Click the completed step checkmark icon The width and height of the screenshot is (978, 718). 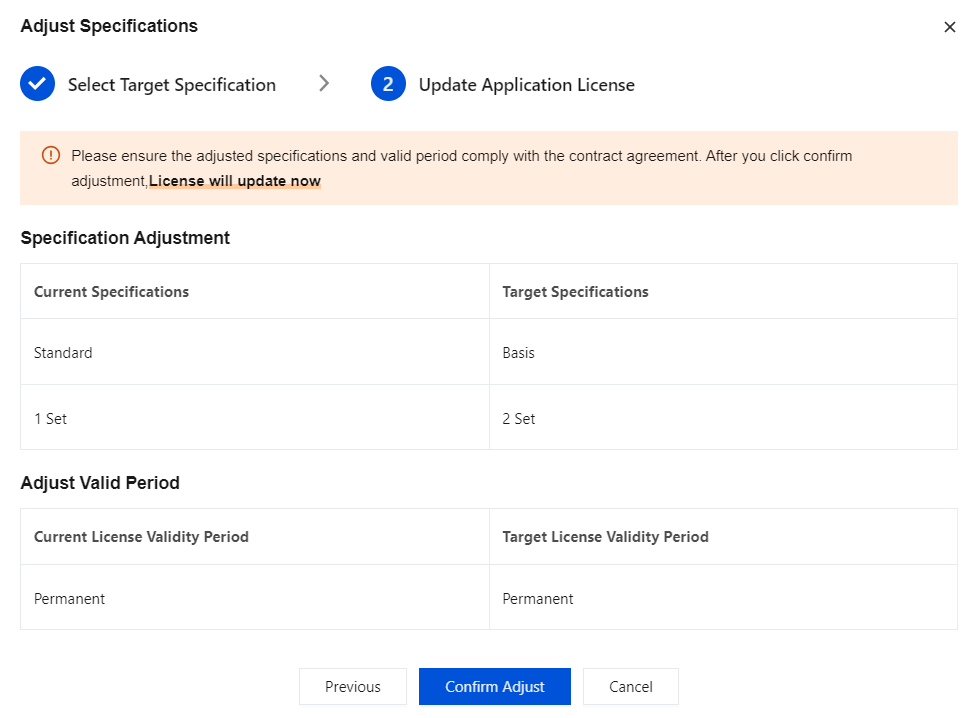coord(37,85)
